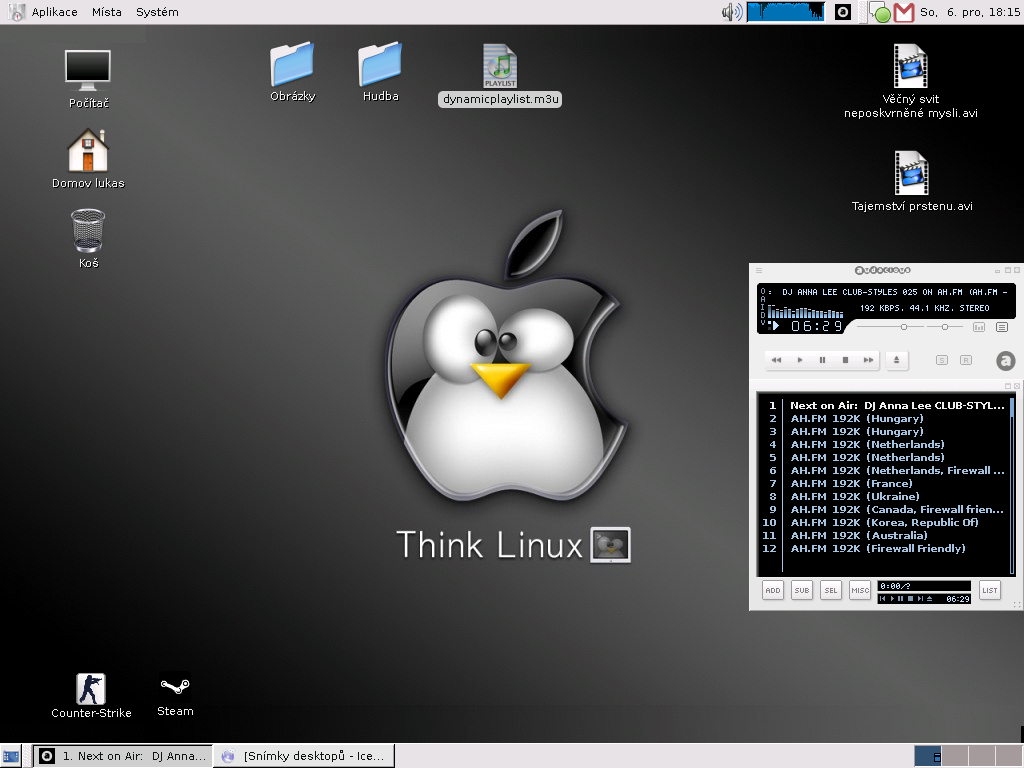Image resolution: width=1024 pixels, height=768 pixels.
Task: Switch to '[Snímky desktopů - Ice...' taskbar window
Action: tap(304, 756)
